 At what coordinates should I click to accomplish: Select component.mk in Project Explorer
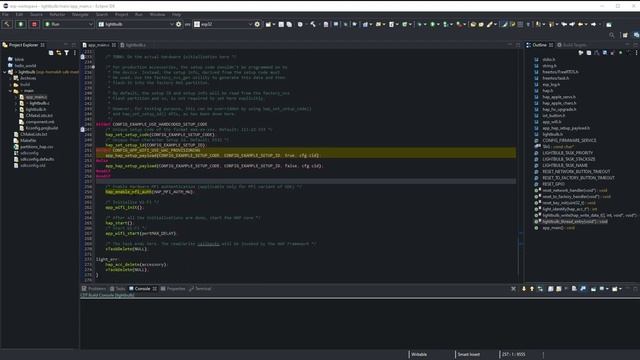pos(40,122)
